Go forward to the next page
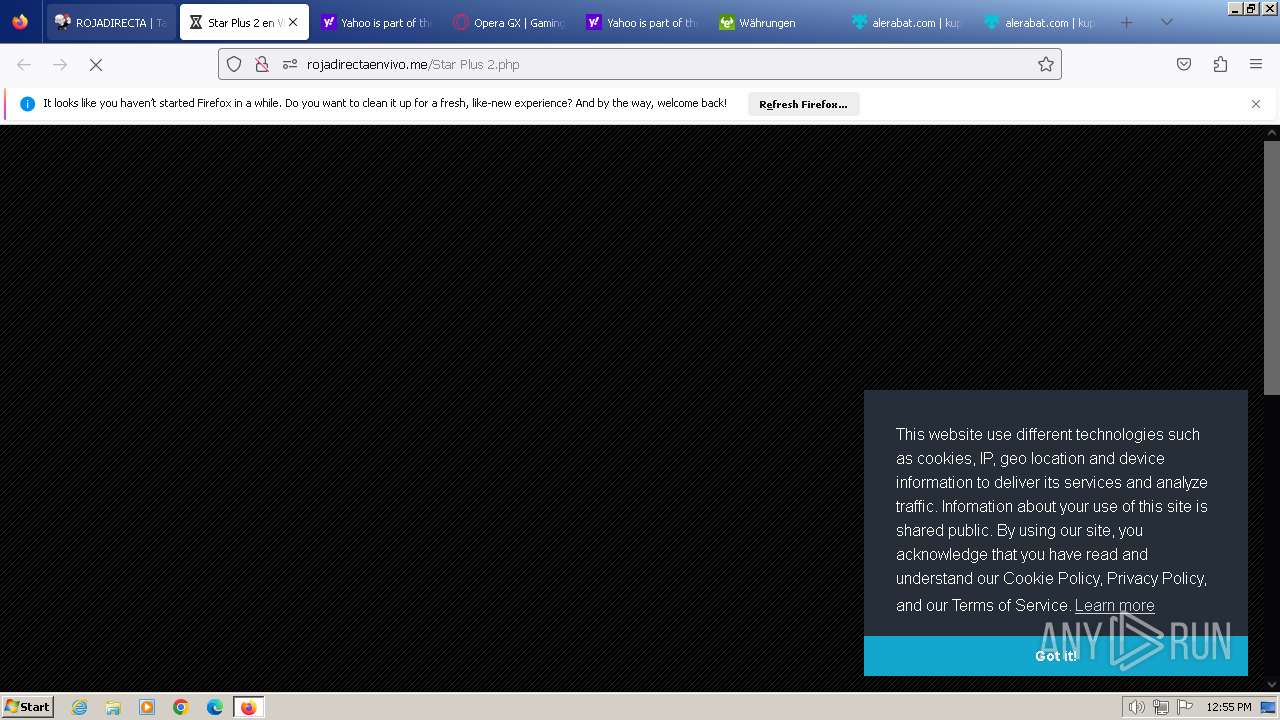This screenshot has height=720, width=1280. 60,64
